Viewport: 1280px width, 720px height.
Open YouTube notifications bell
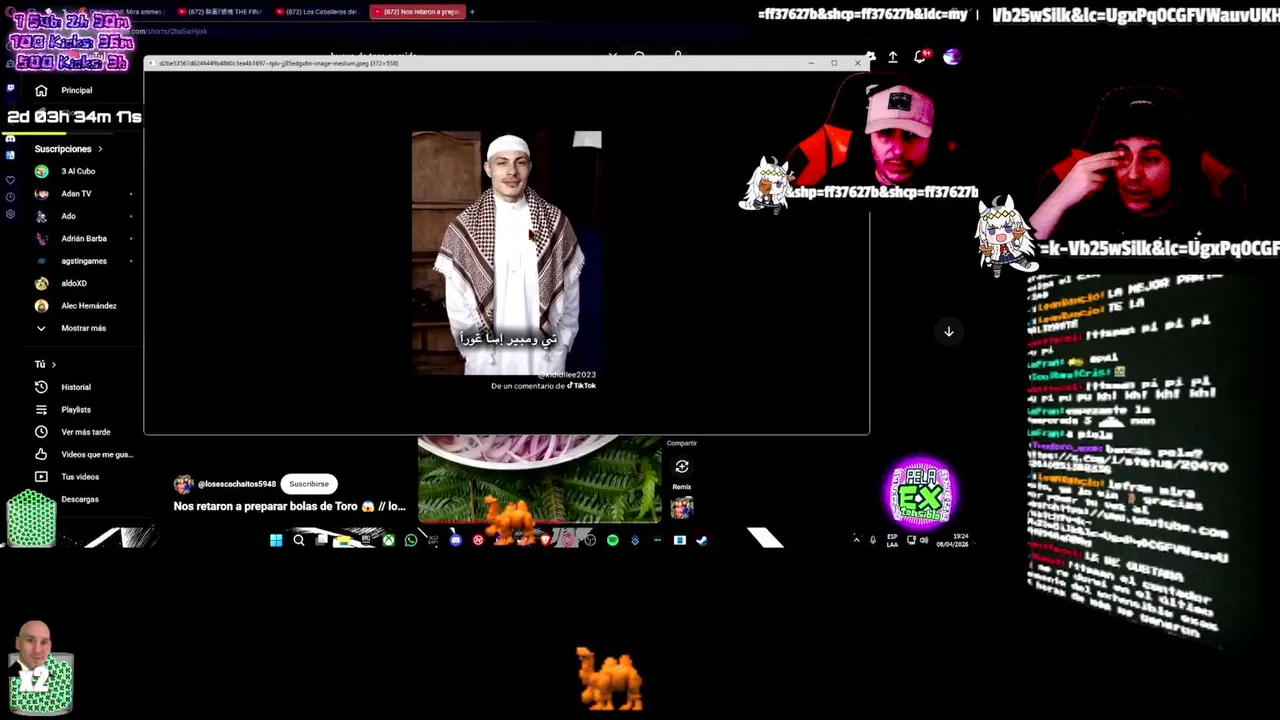pyautogui.click(x=920, y=57)
